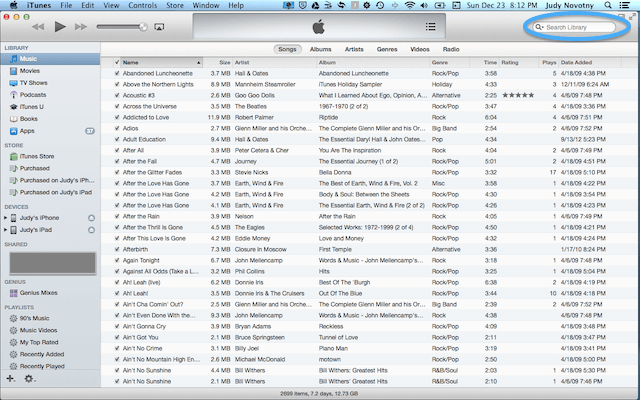
Task: Switch to the Videos view tab
Action: tap(420, 49)
